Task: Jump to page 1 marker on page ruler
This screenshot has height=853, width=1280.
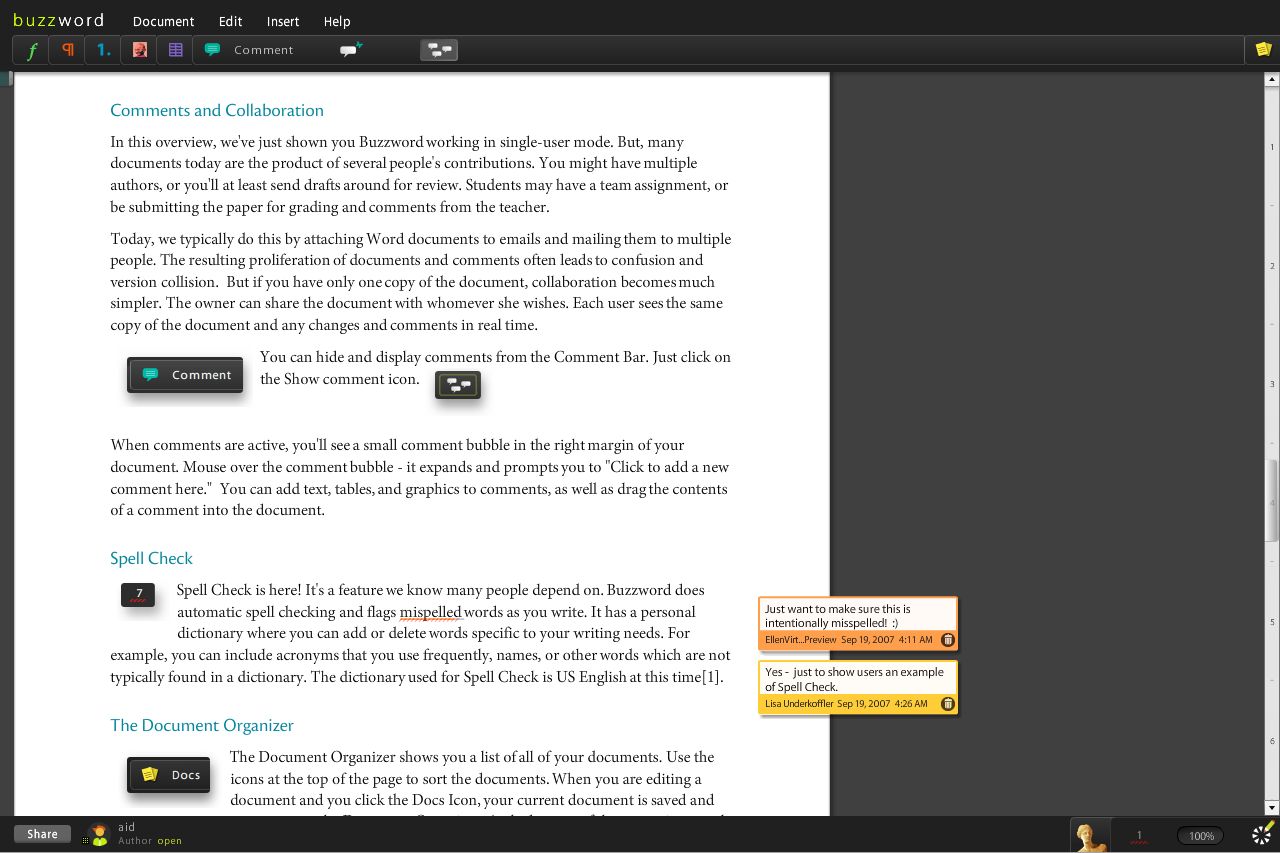Action: point(1272,147)
